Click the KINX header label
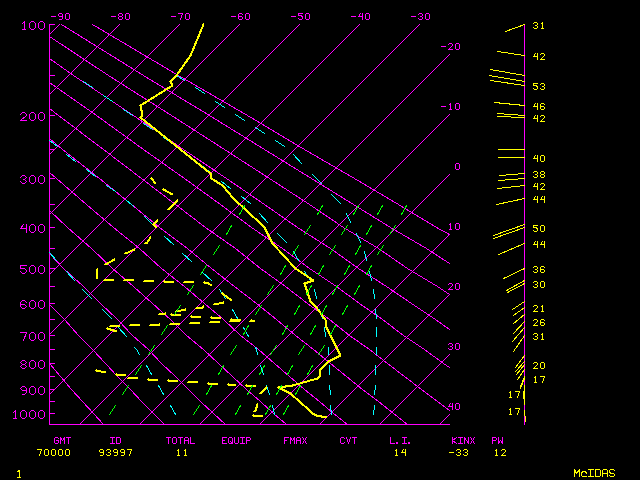Viewport: 640px width, 480px height. [462, 440]
